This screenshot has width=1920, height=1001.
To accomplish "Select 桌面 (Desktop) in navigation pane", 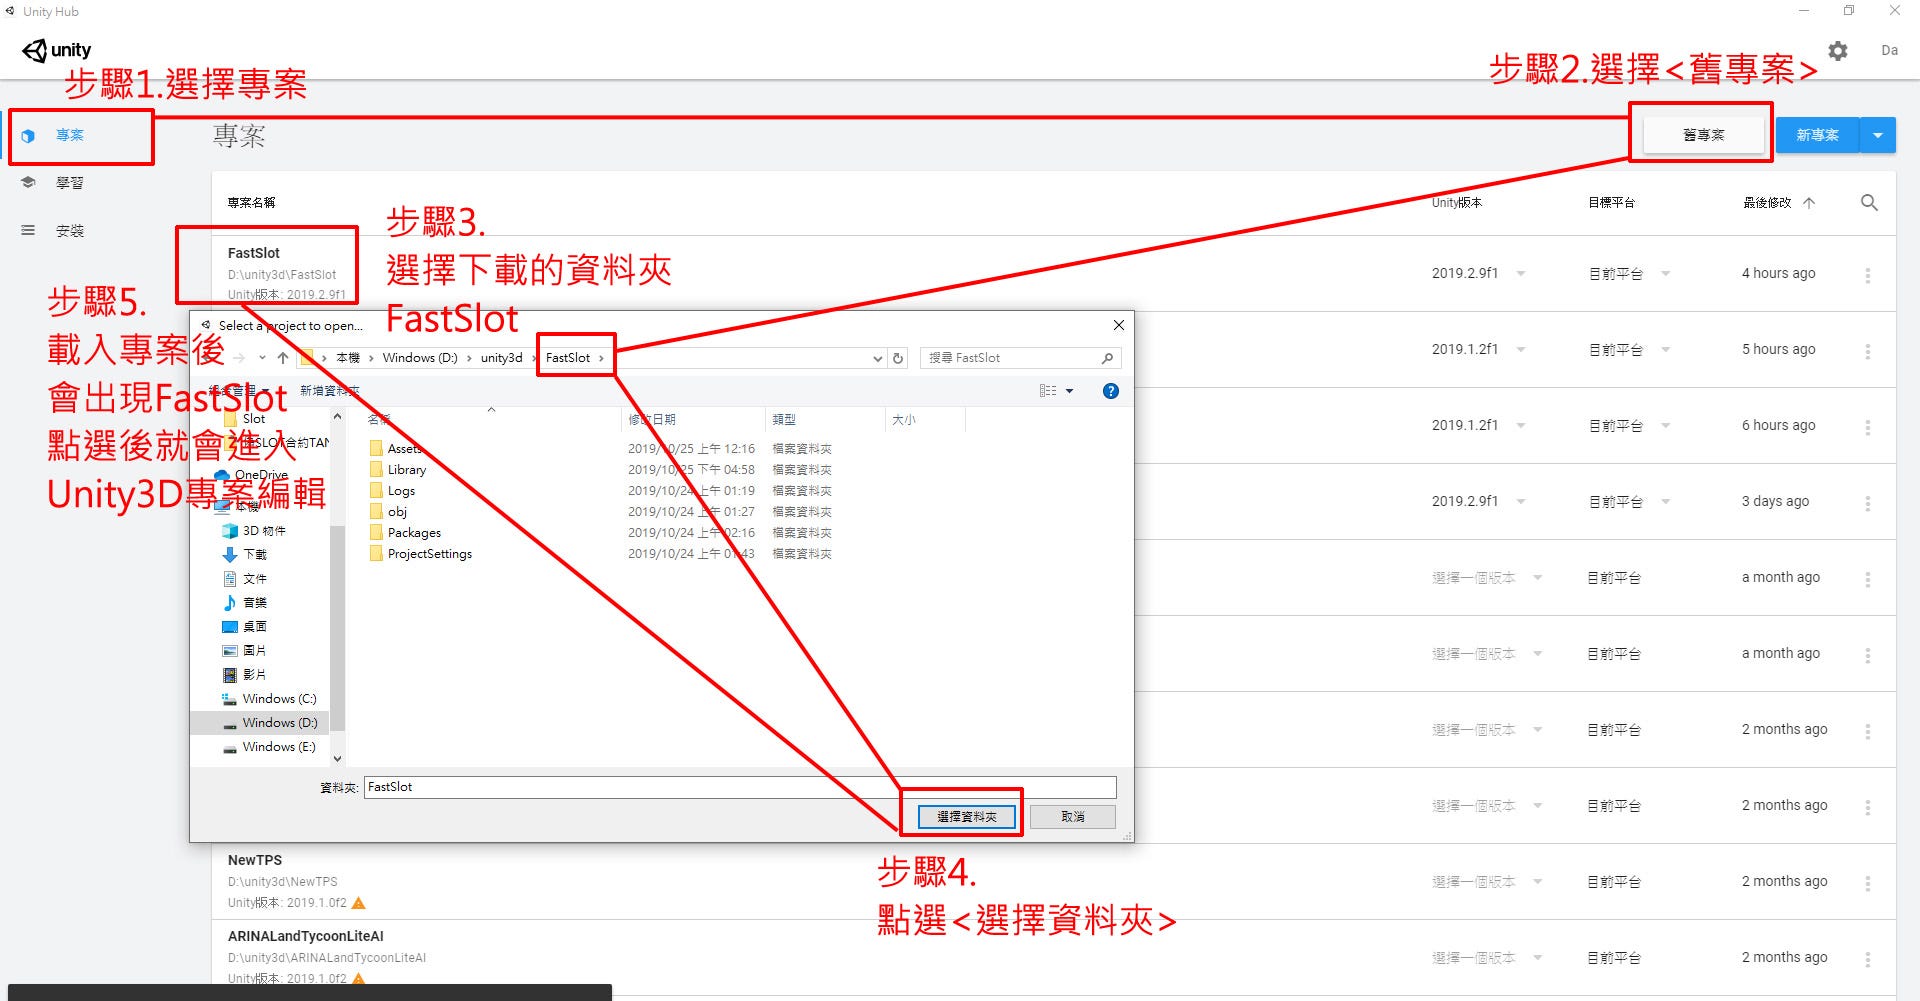I will (254, 626).
